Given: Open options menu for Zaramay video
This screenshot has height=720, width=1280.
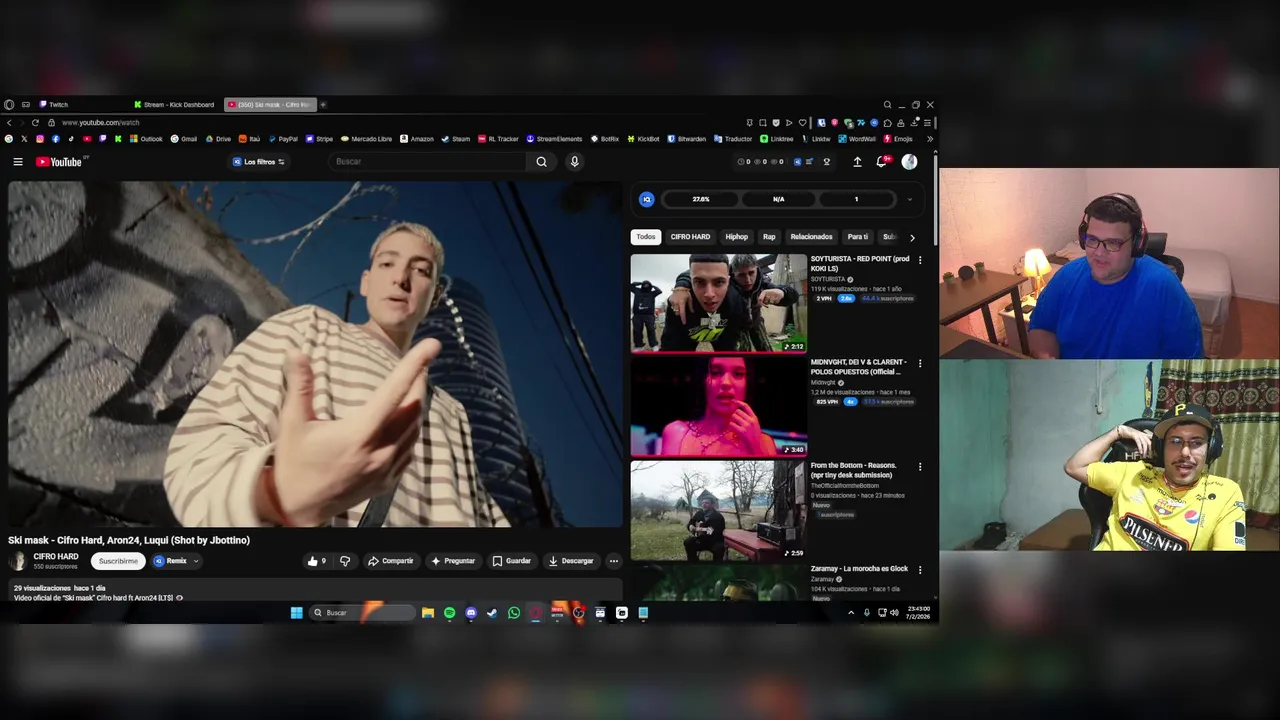Looking at the screenshot, I should click(x=920, y=570).
